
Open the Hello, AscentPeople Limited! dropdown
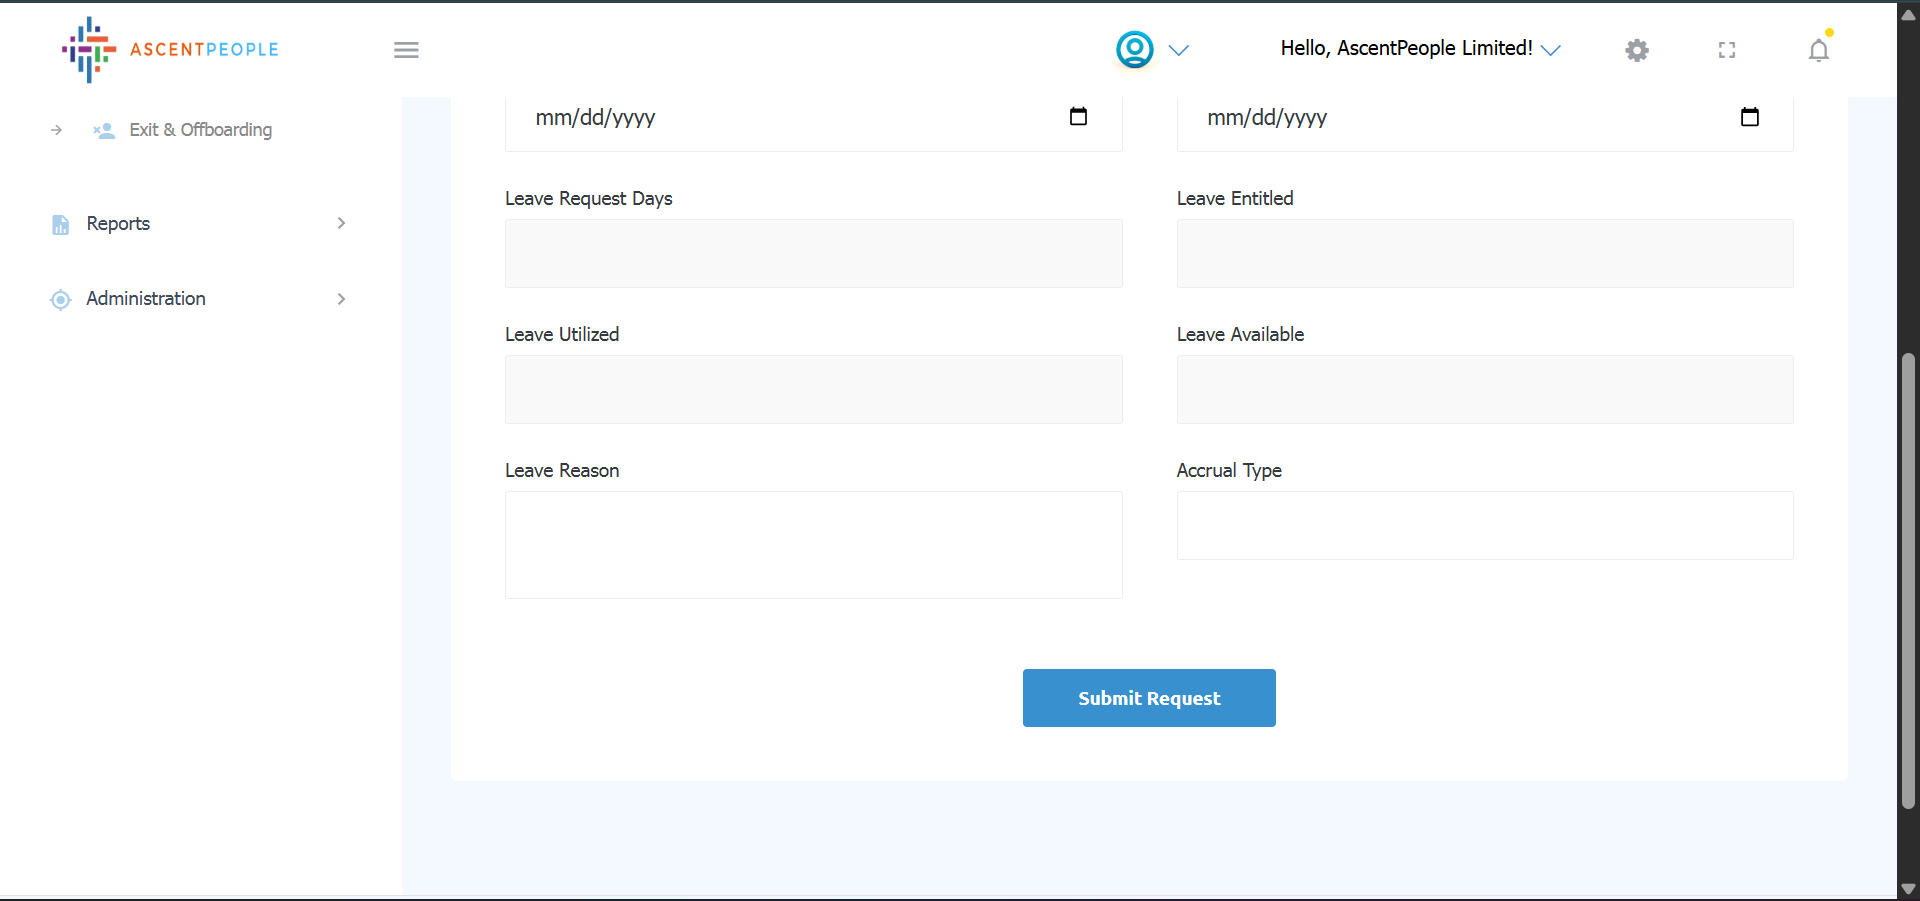(x=1419, y=49)
